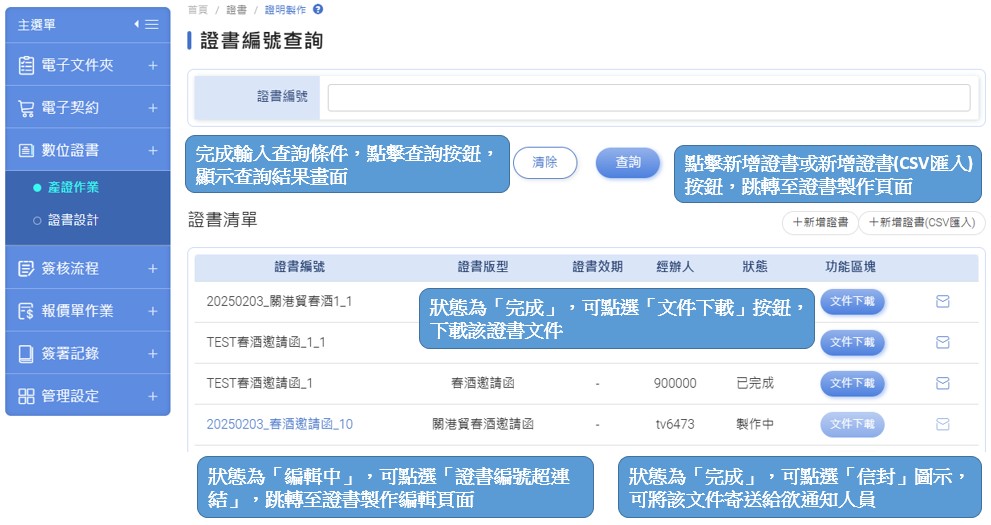This screenshot has width=991, height=525.
Task: Click the 電子契約 cart icon
Action: pyautogui.click(x=26, y=108)
